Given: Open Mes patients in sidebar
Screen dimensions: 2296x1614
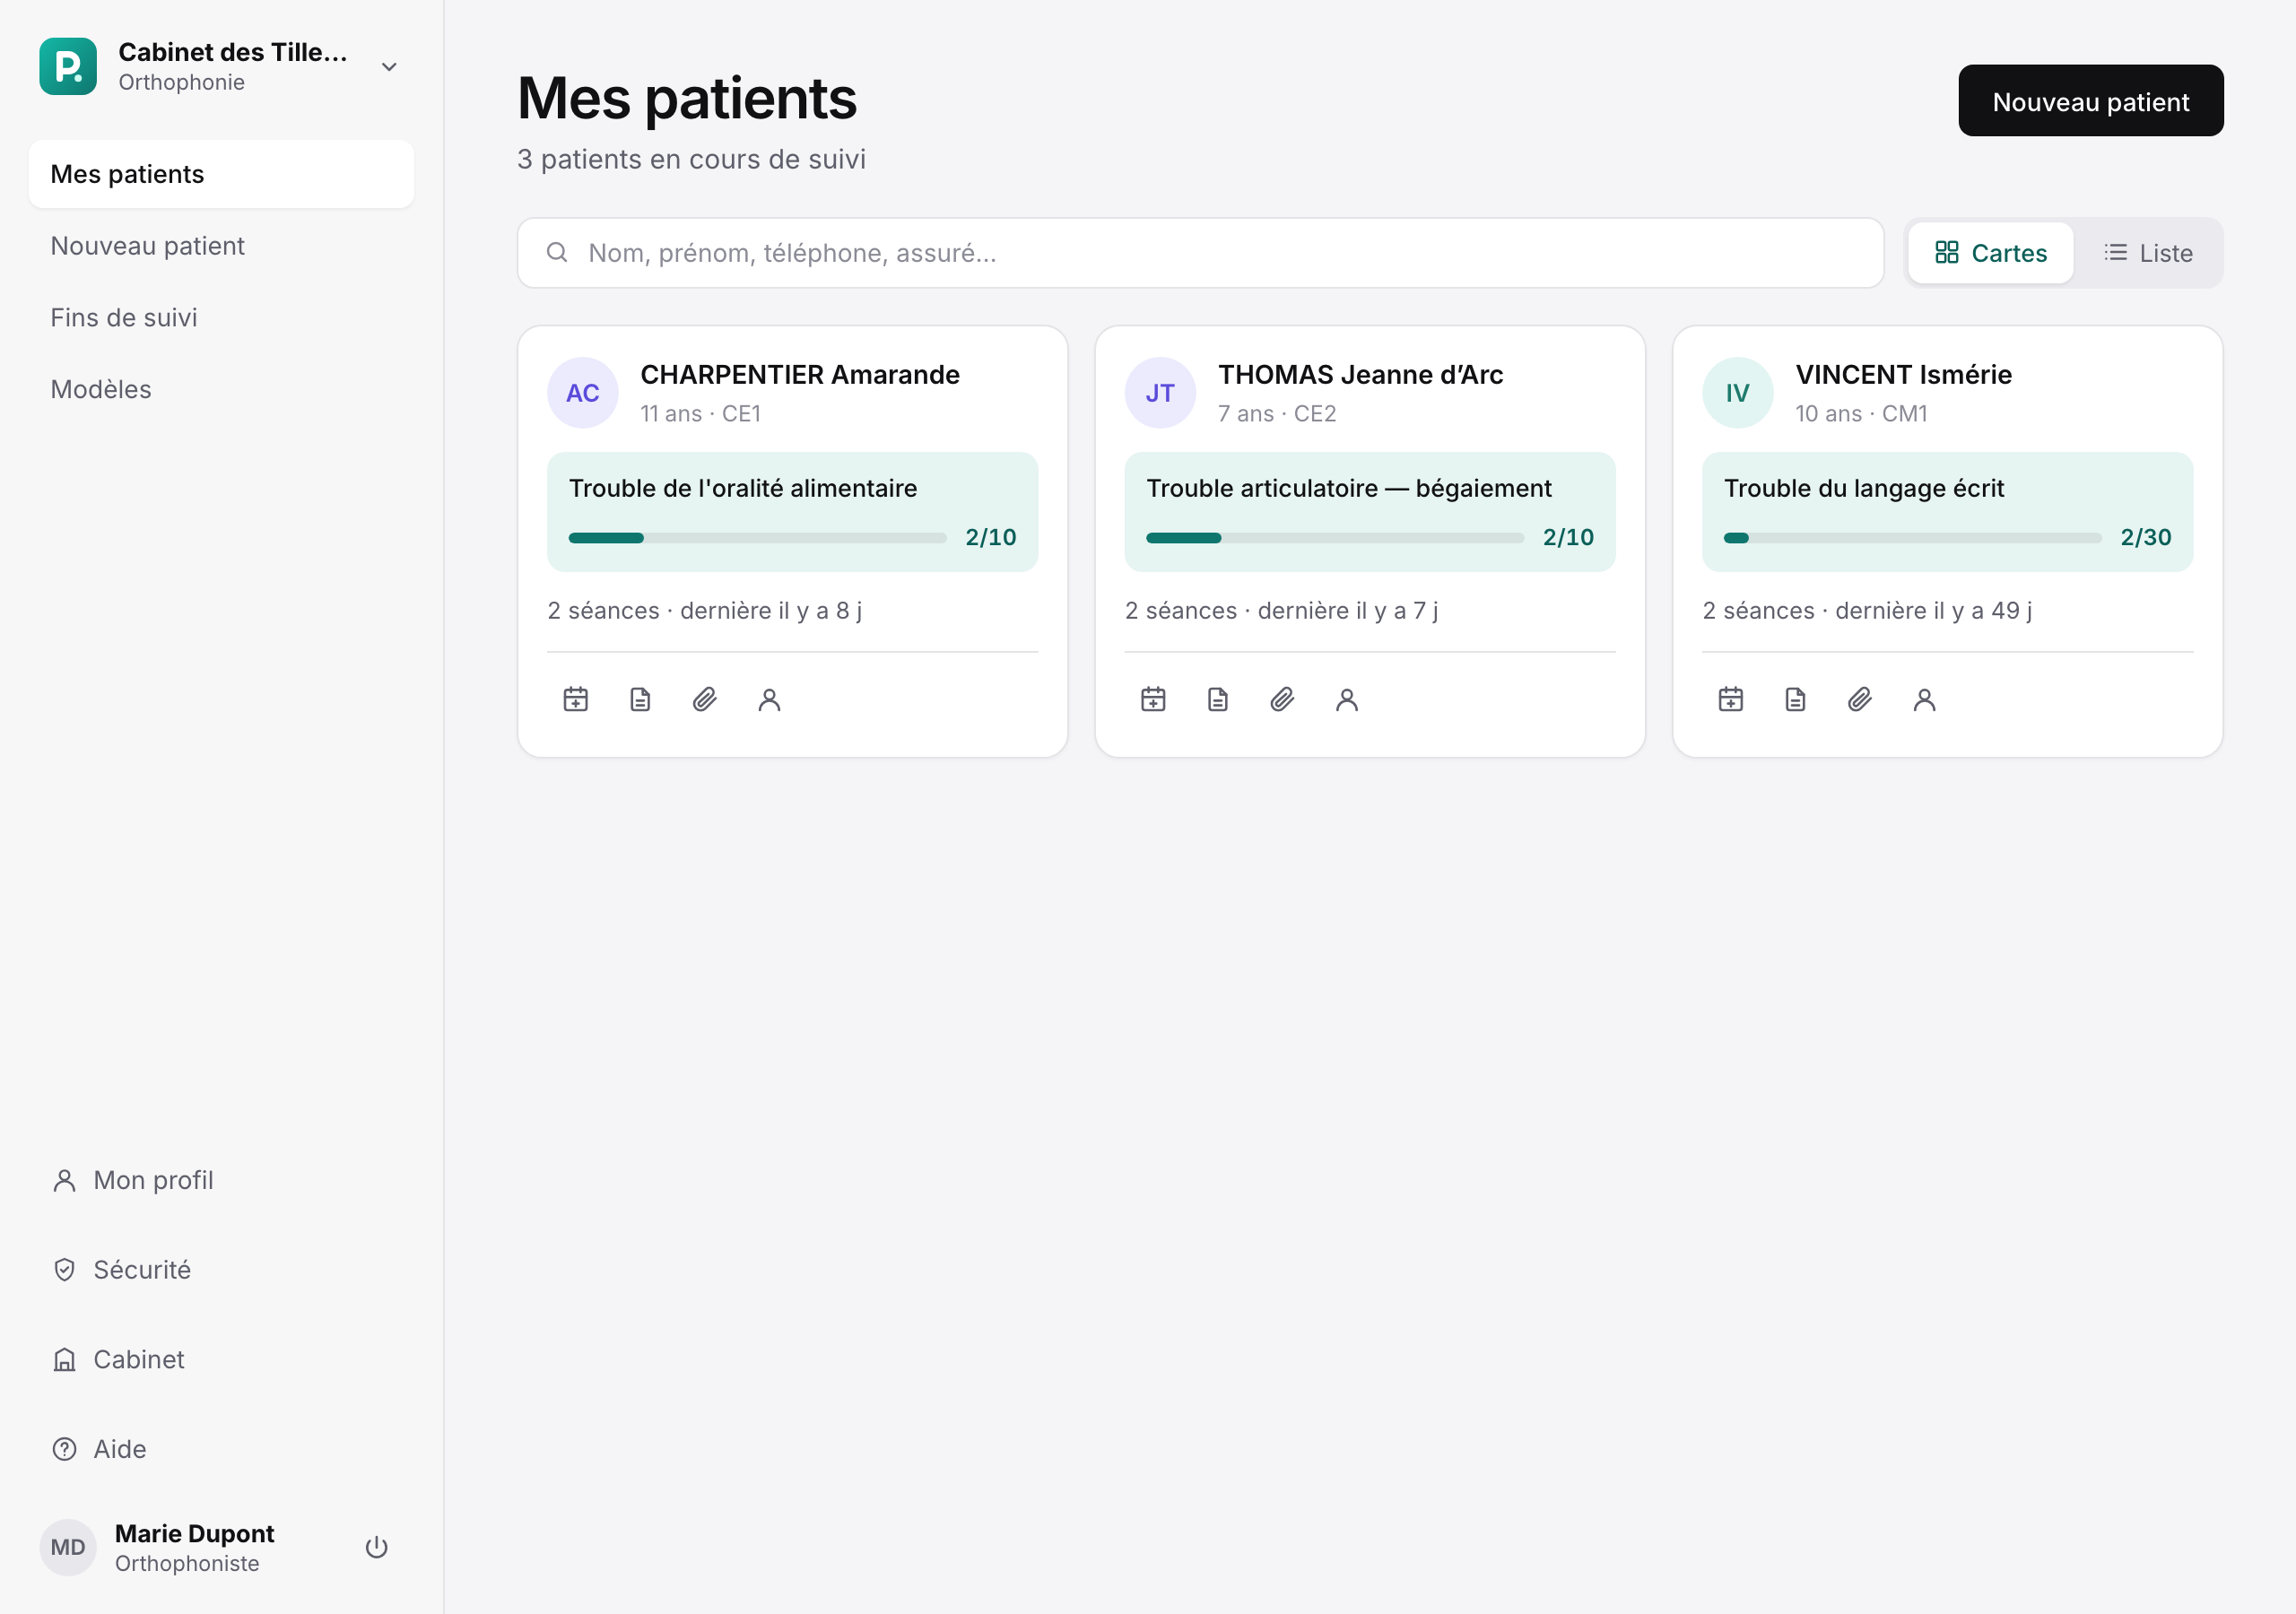Looking at the screenshot, I should click(221, 174).
